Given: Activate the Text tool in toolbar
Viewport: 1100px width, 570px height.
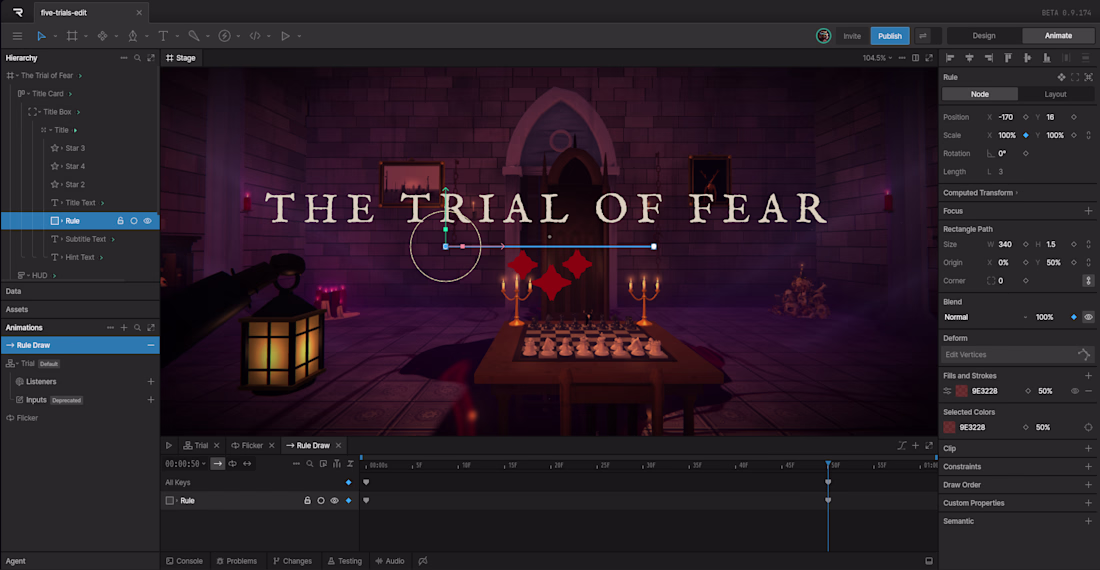Looking at the screenshot, I should click(163, 36).
